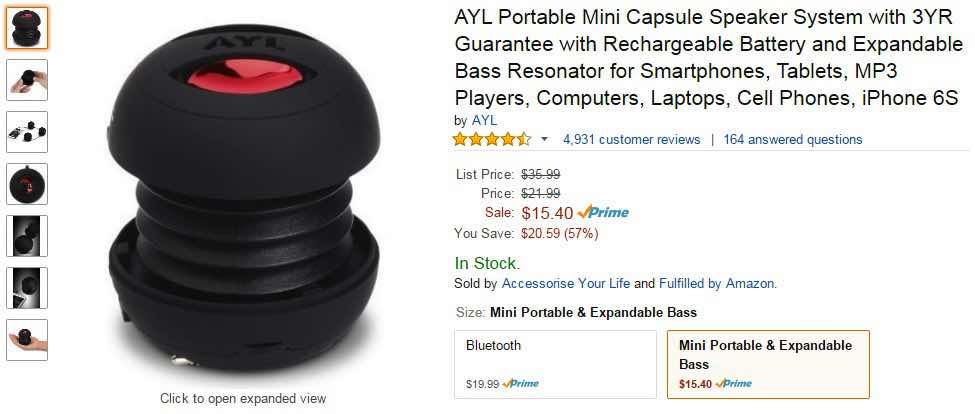Select fifth thumbnail with dark background
This screenshot has width=975, height=414.
coord(27,236)
